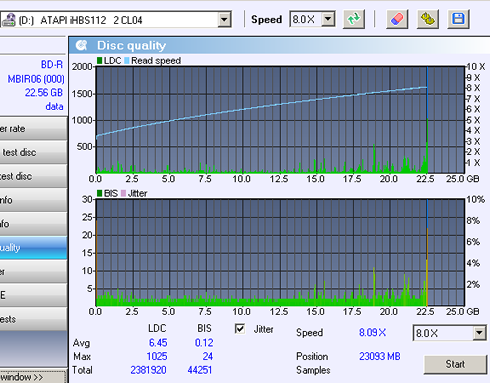Click the yellow copy disc icon
The height and width of the screenshot is (383, 490).
coord(428,19)
